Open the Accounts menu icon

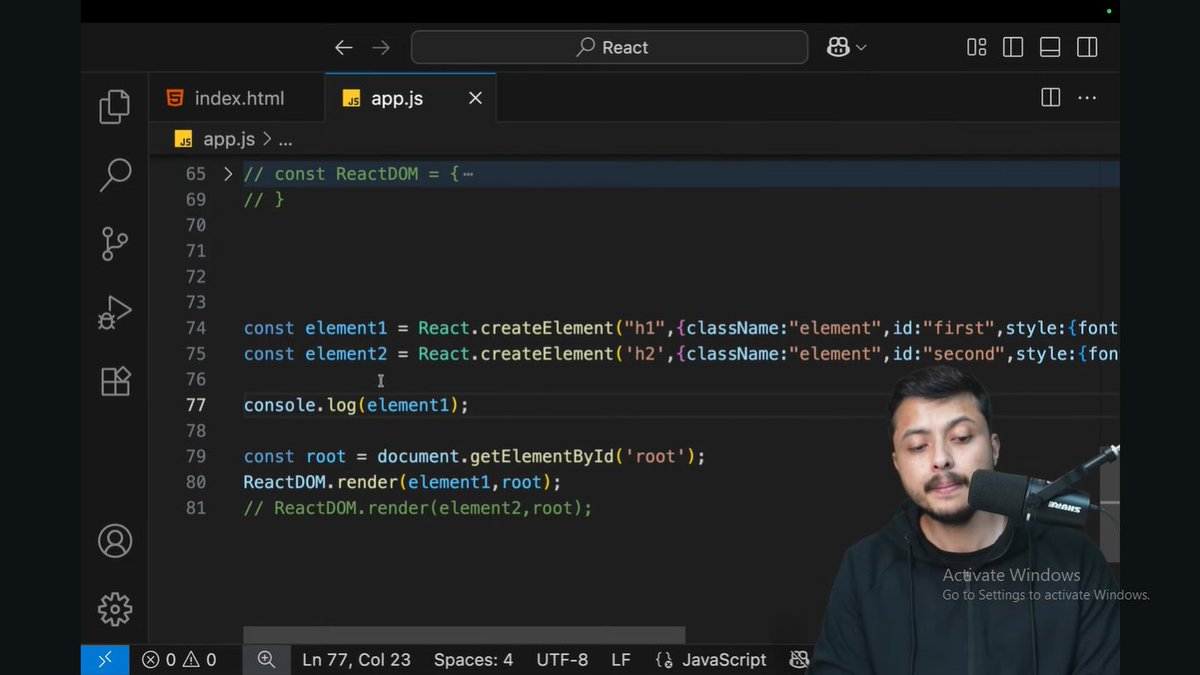point(115,541)
